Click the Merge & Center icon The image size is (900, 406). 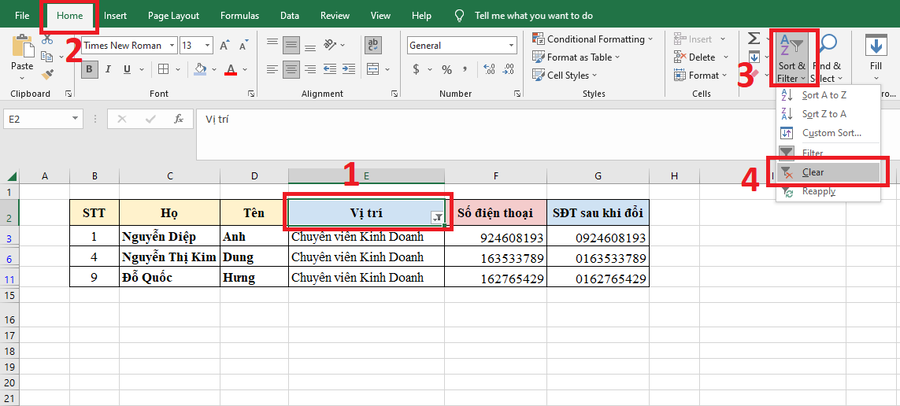pyautogui.click(x=373, y=69)
